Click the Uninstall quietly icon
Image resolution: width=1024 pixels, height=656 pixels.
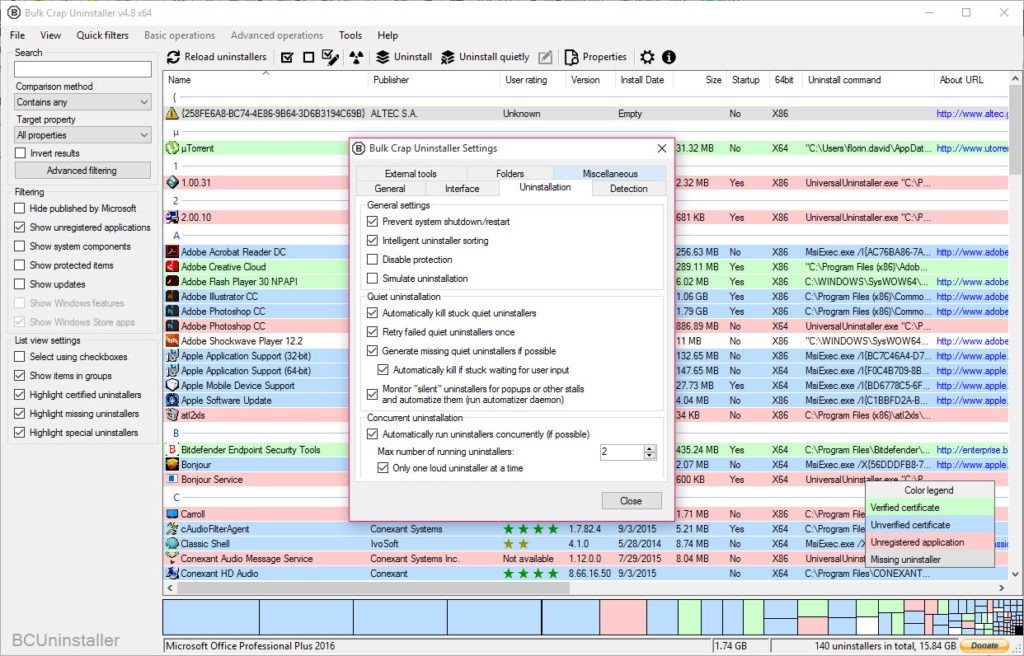click(x=447, y=57)
